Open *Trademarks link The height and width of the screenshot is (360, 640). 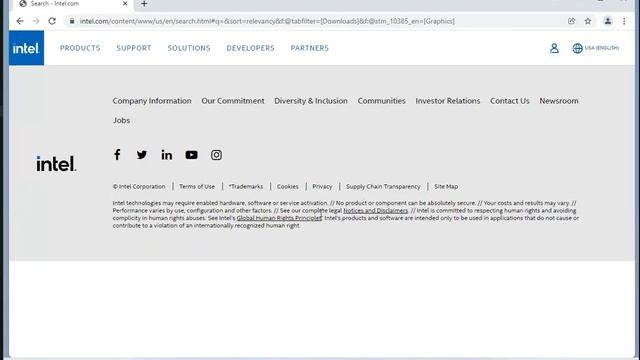tap(246, 187)
